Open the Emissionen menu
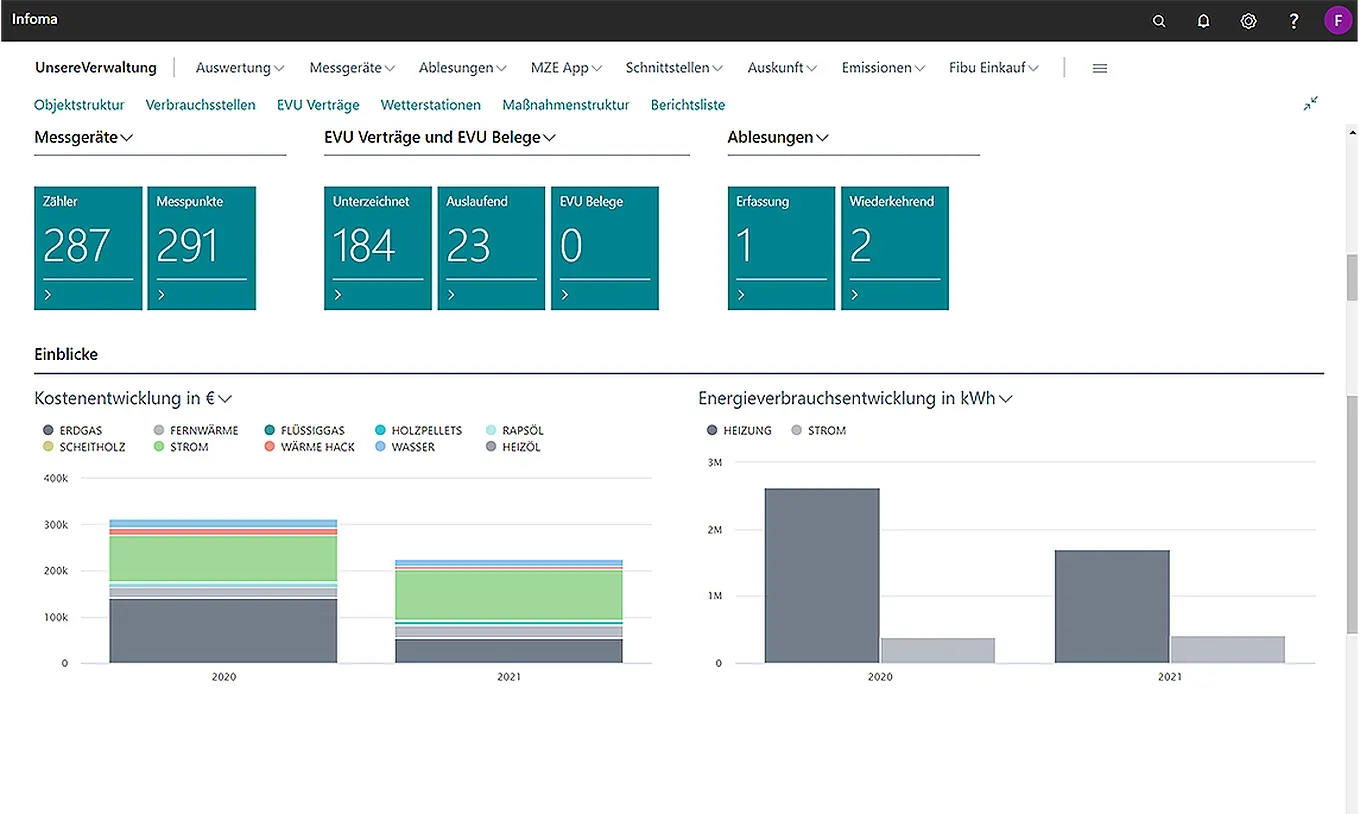This screenshot has width=1360, height=814. coord(884,68)
